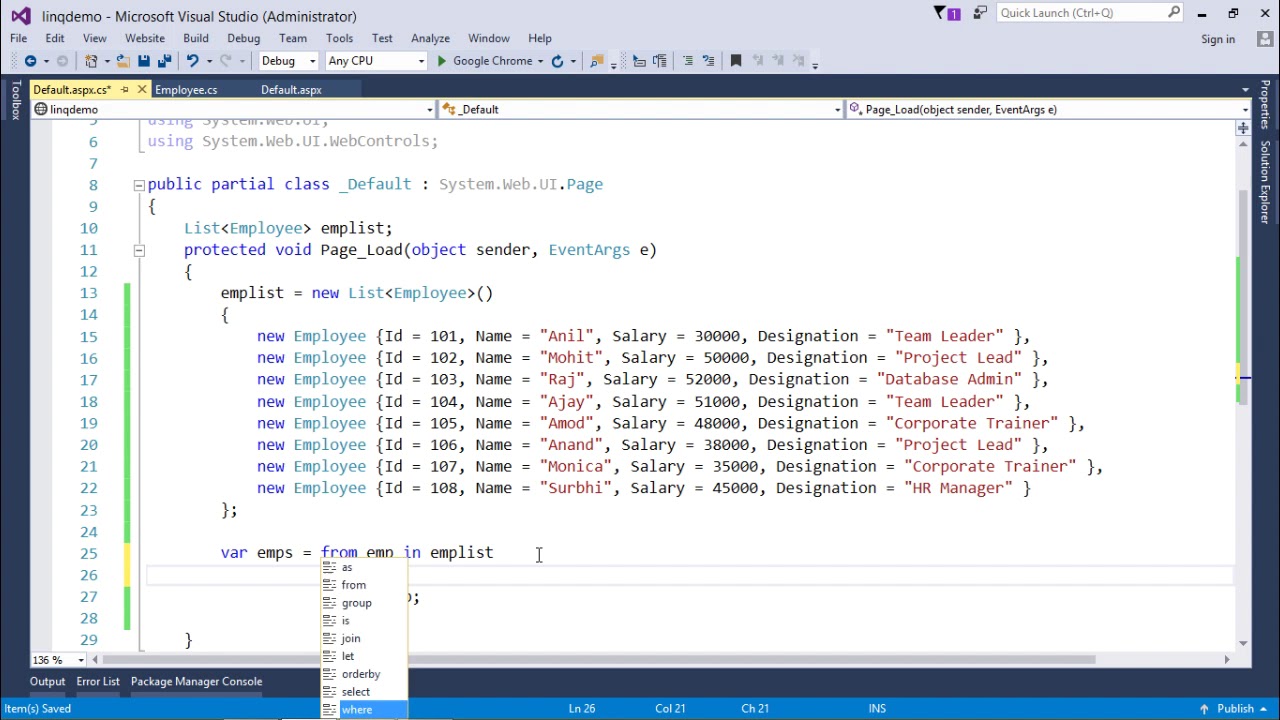
Task: Open the Error List panel tab
Action: pos(98,681)
